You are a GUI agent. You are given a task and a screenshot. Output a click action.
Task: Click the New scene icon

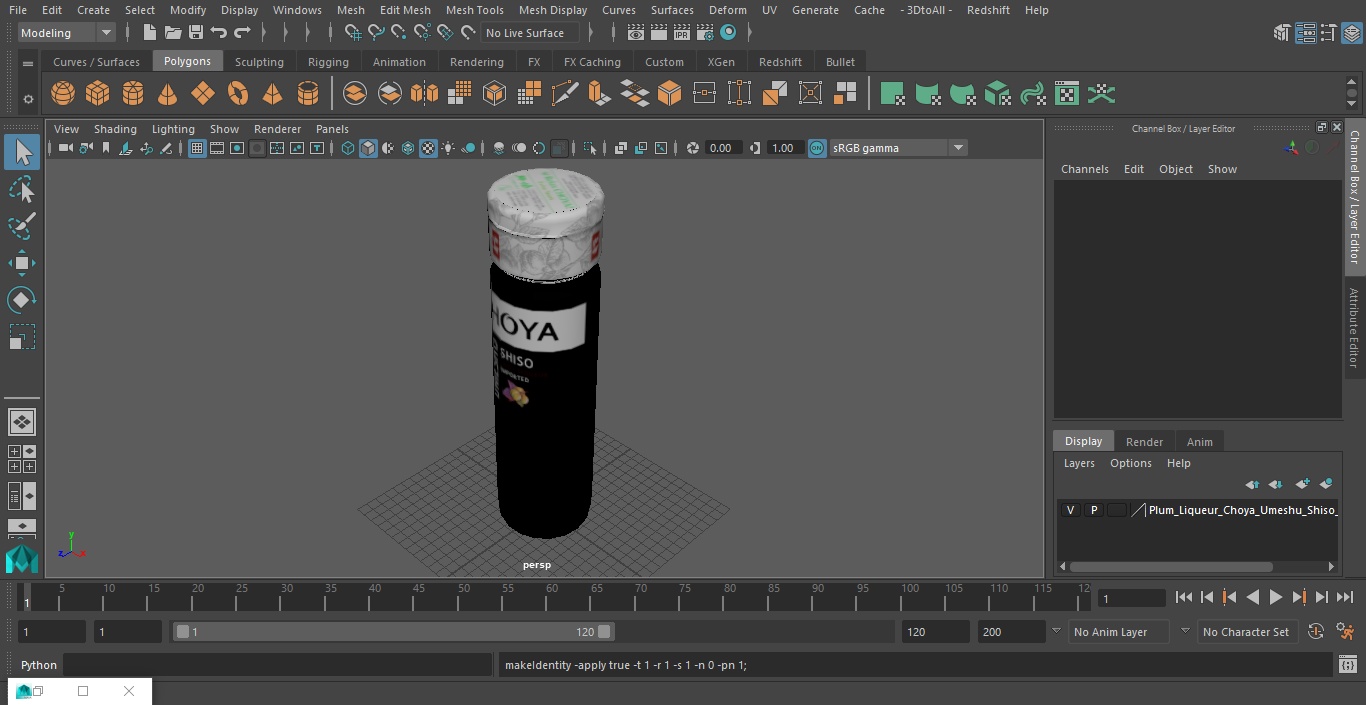148,33
